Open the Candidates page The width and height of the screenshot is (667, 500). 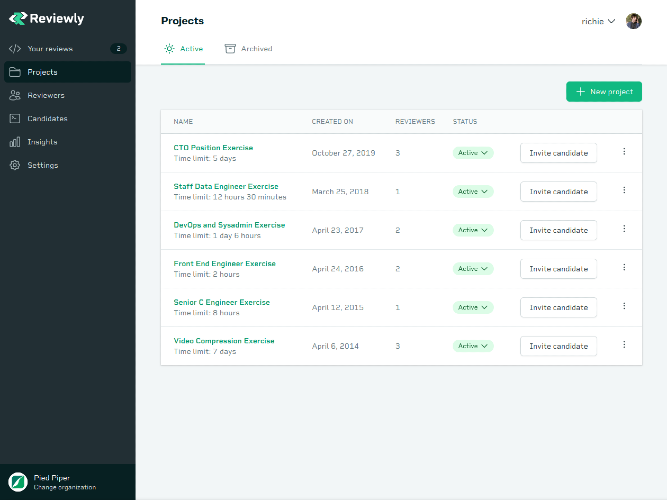(x=68, y=118)
